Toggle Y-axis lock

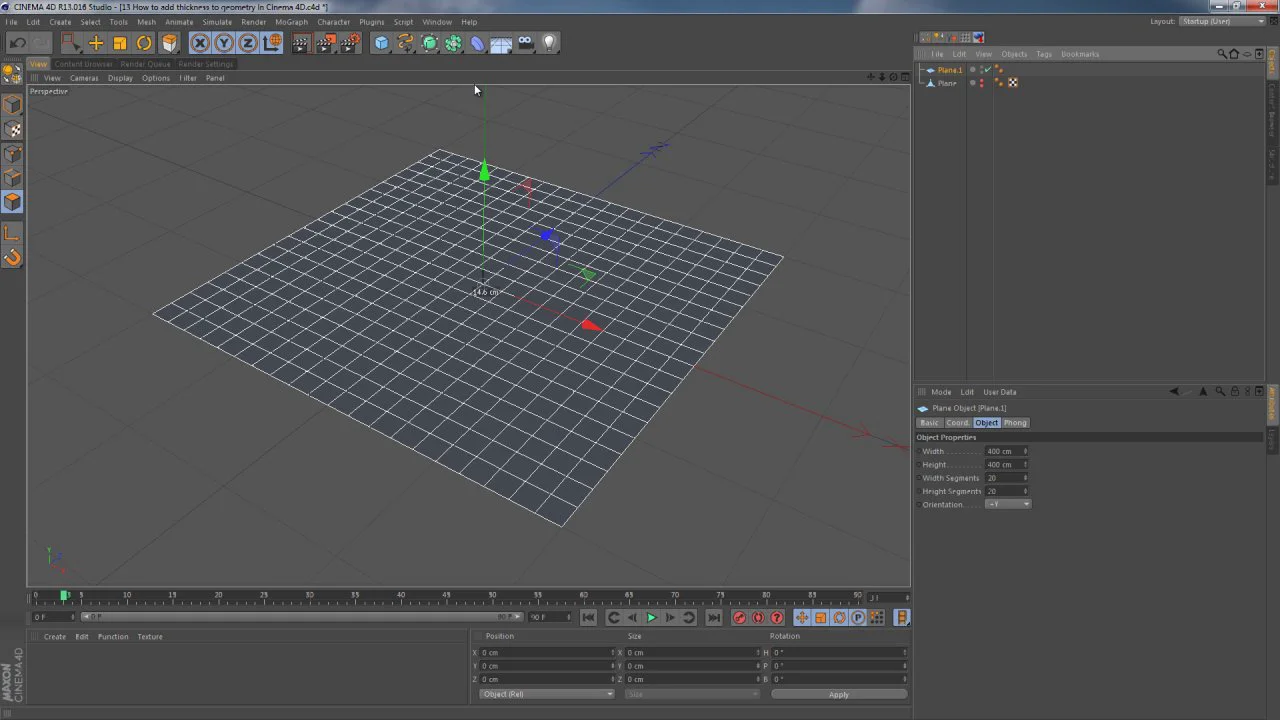pyautogui.click(x=224, y=43)
